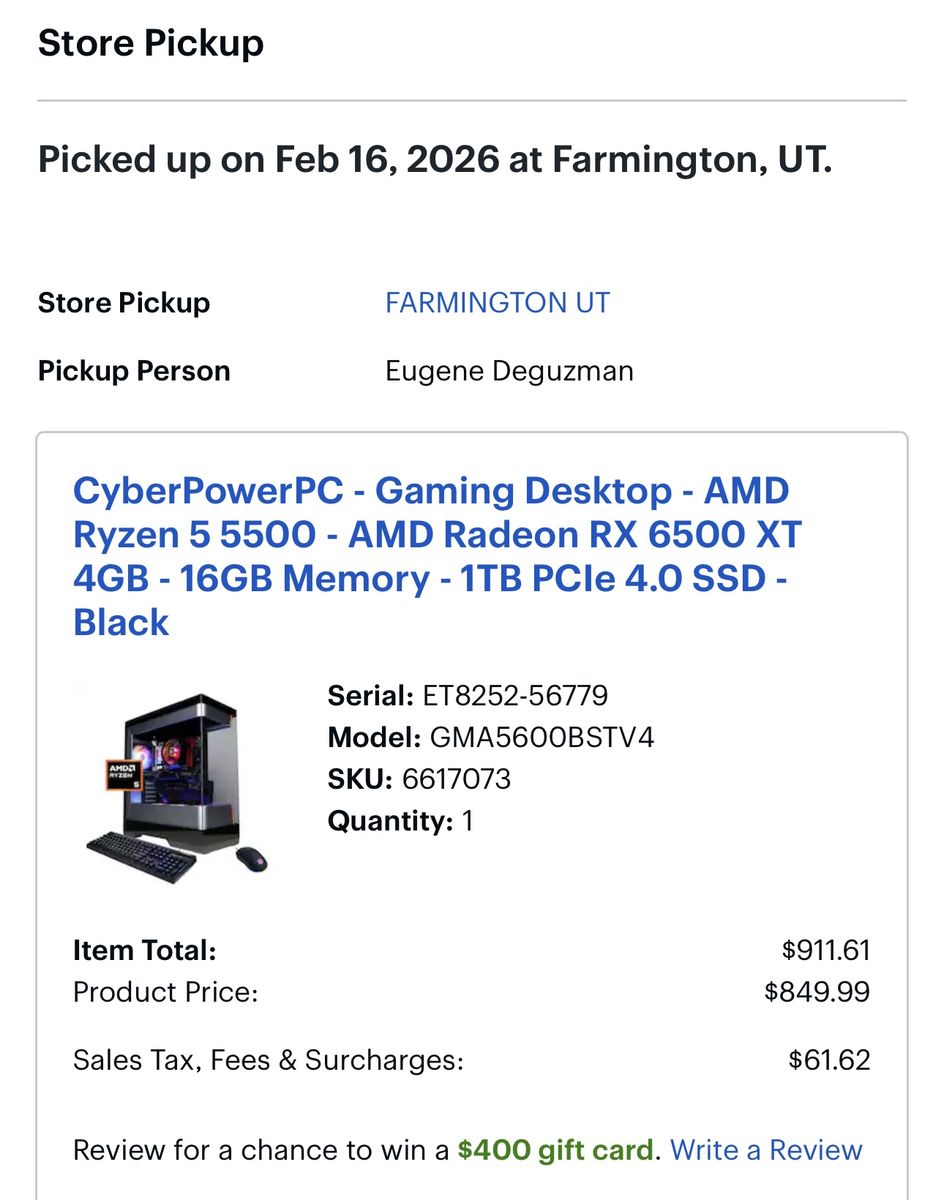Select the SKU number 6617073
The image size is (944, 1200).
456,779
